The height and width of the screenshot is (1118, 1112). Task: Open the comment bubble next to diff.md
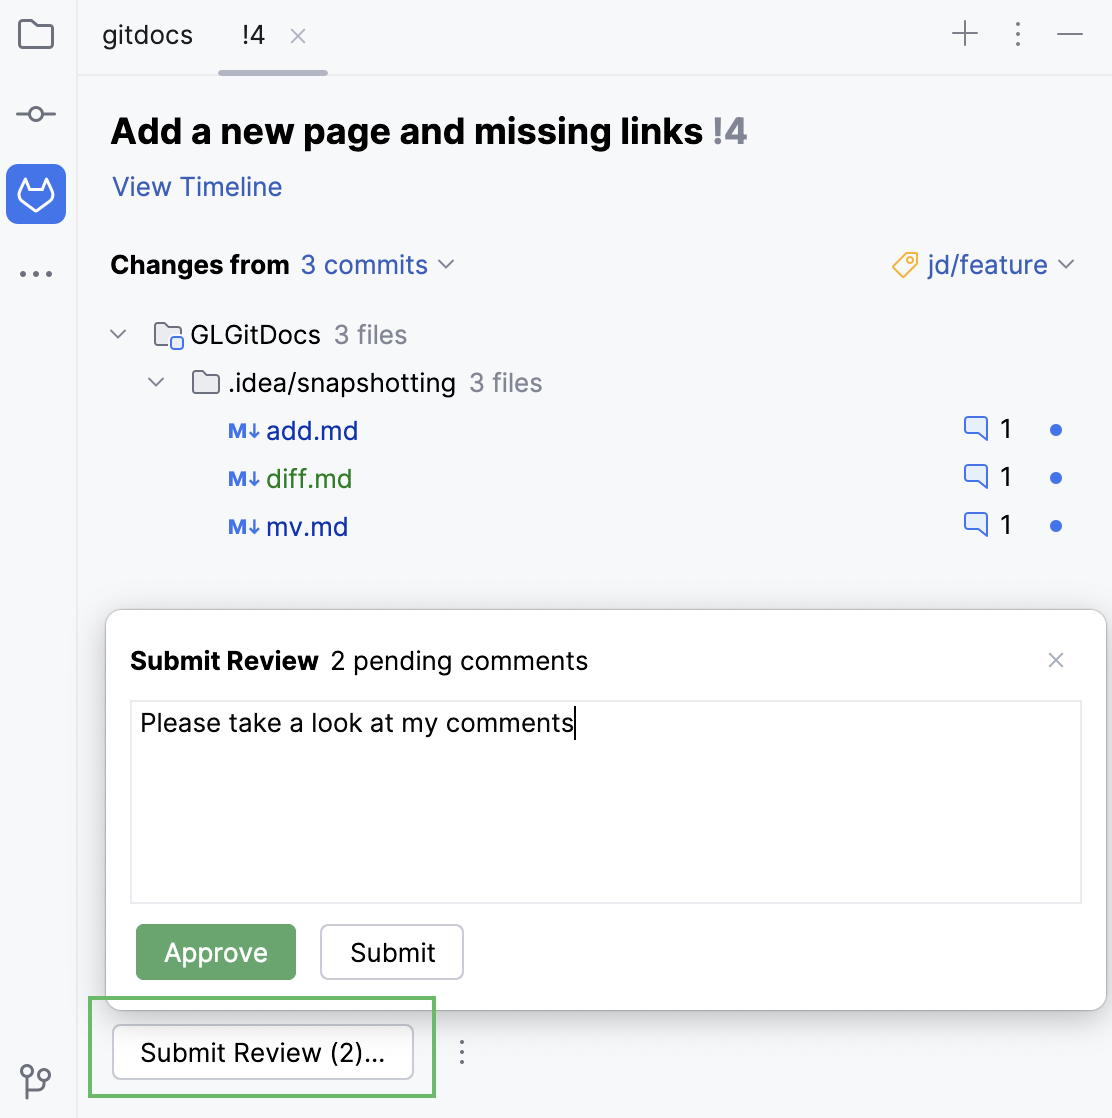click(975, 476)
